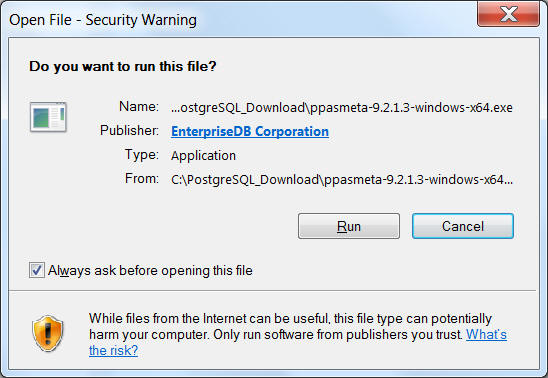Click the 'Always ask before opening this file' label
Viewport: 548px width, 378px height.
coord(150,271)
